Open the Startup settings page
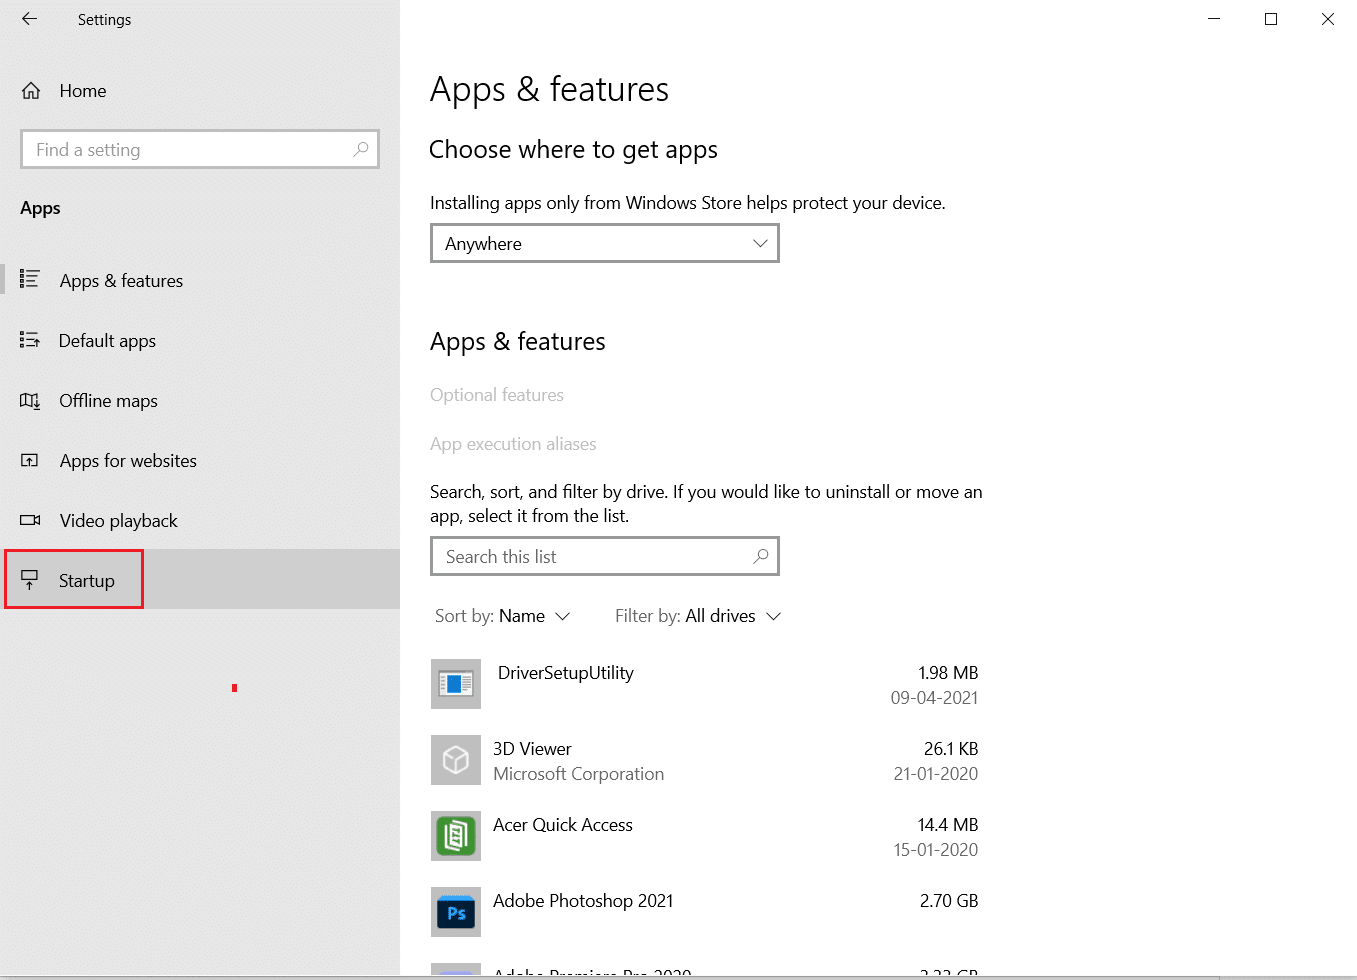Image resolution: width=1357 pixels, height=980 pixels. click(86, 581)
